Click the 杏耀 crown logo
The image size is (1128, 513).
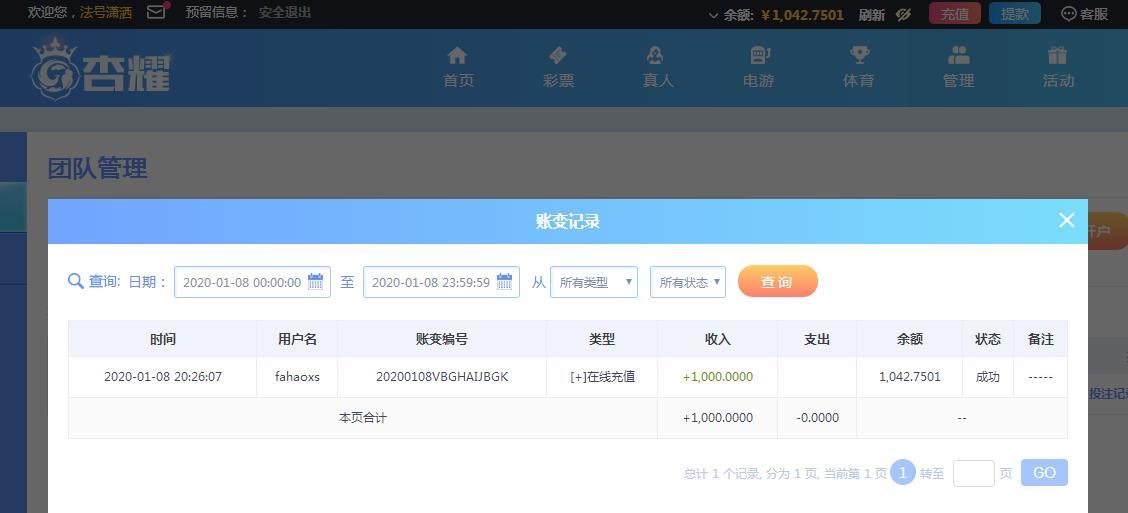coord(101,69)
